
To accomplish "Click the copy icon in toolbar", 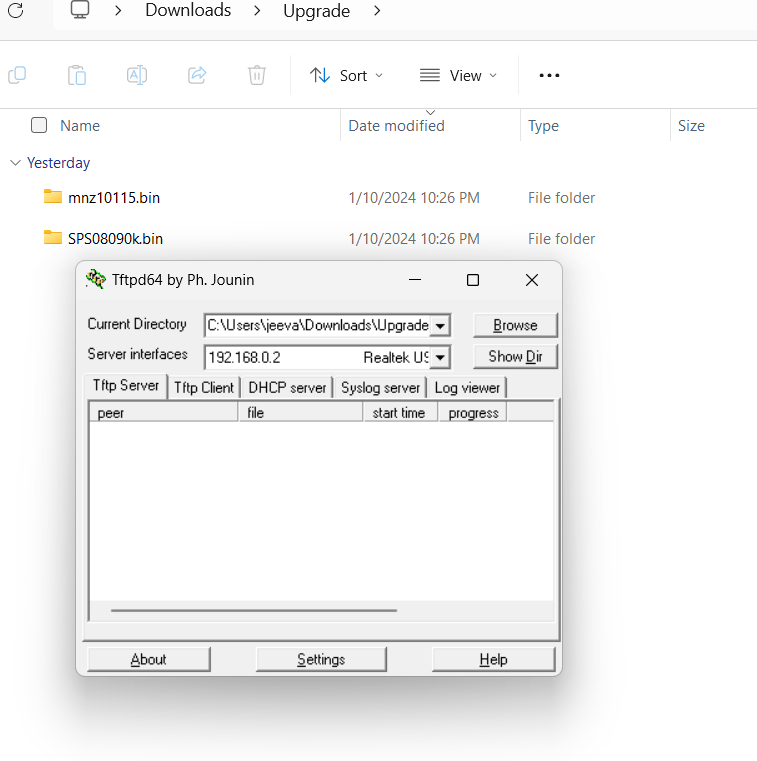I will [x=17, y=75].
